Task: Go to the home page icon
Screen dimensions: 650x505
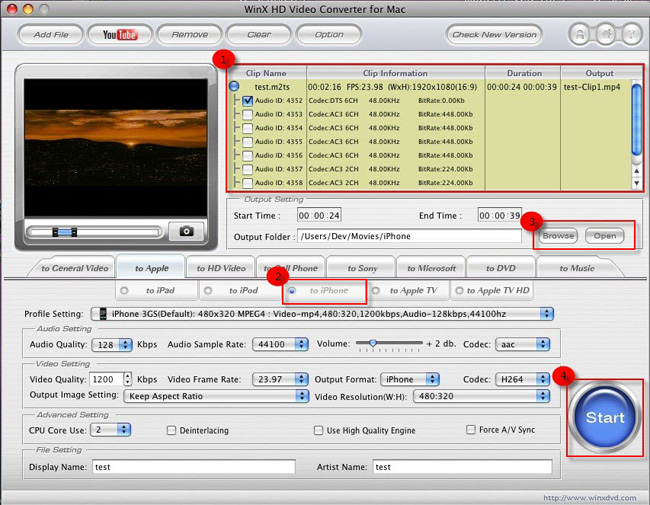Action: click(606, 34)
